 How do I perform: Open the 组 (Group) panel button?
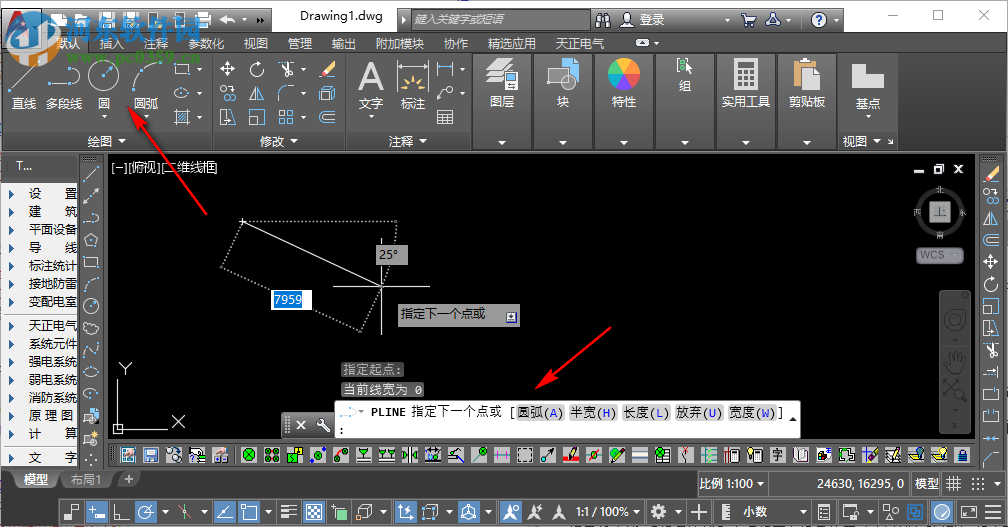[x=685, y=76]
